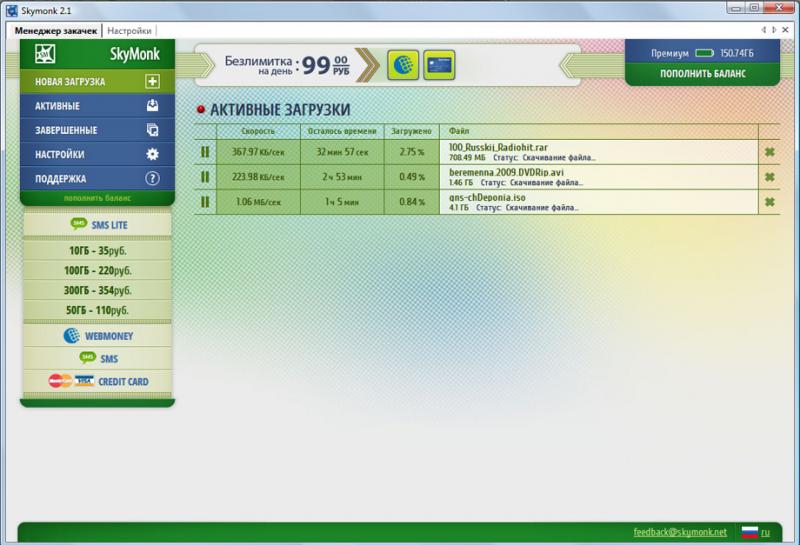Click the Осталось времени column header

pos(342,131)
